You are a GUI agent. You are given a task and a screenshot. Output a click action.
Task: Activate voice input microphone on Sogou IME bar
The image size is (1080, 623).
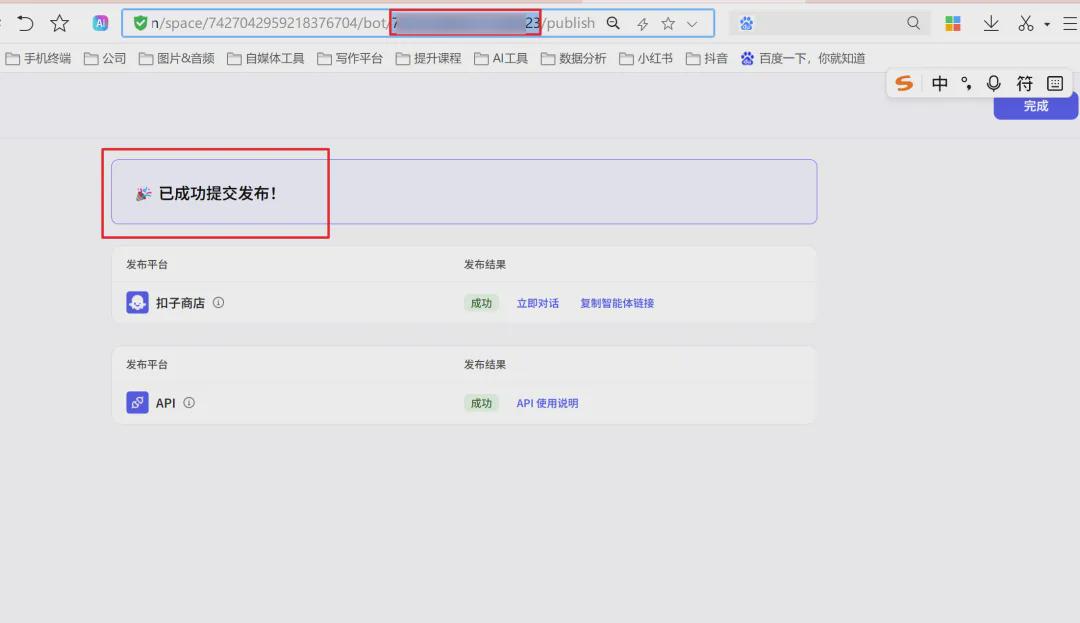994,83
